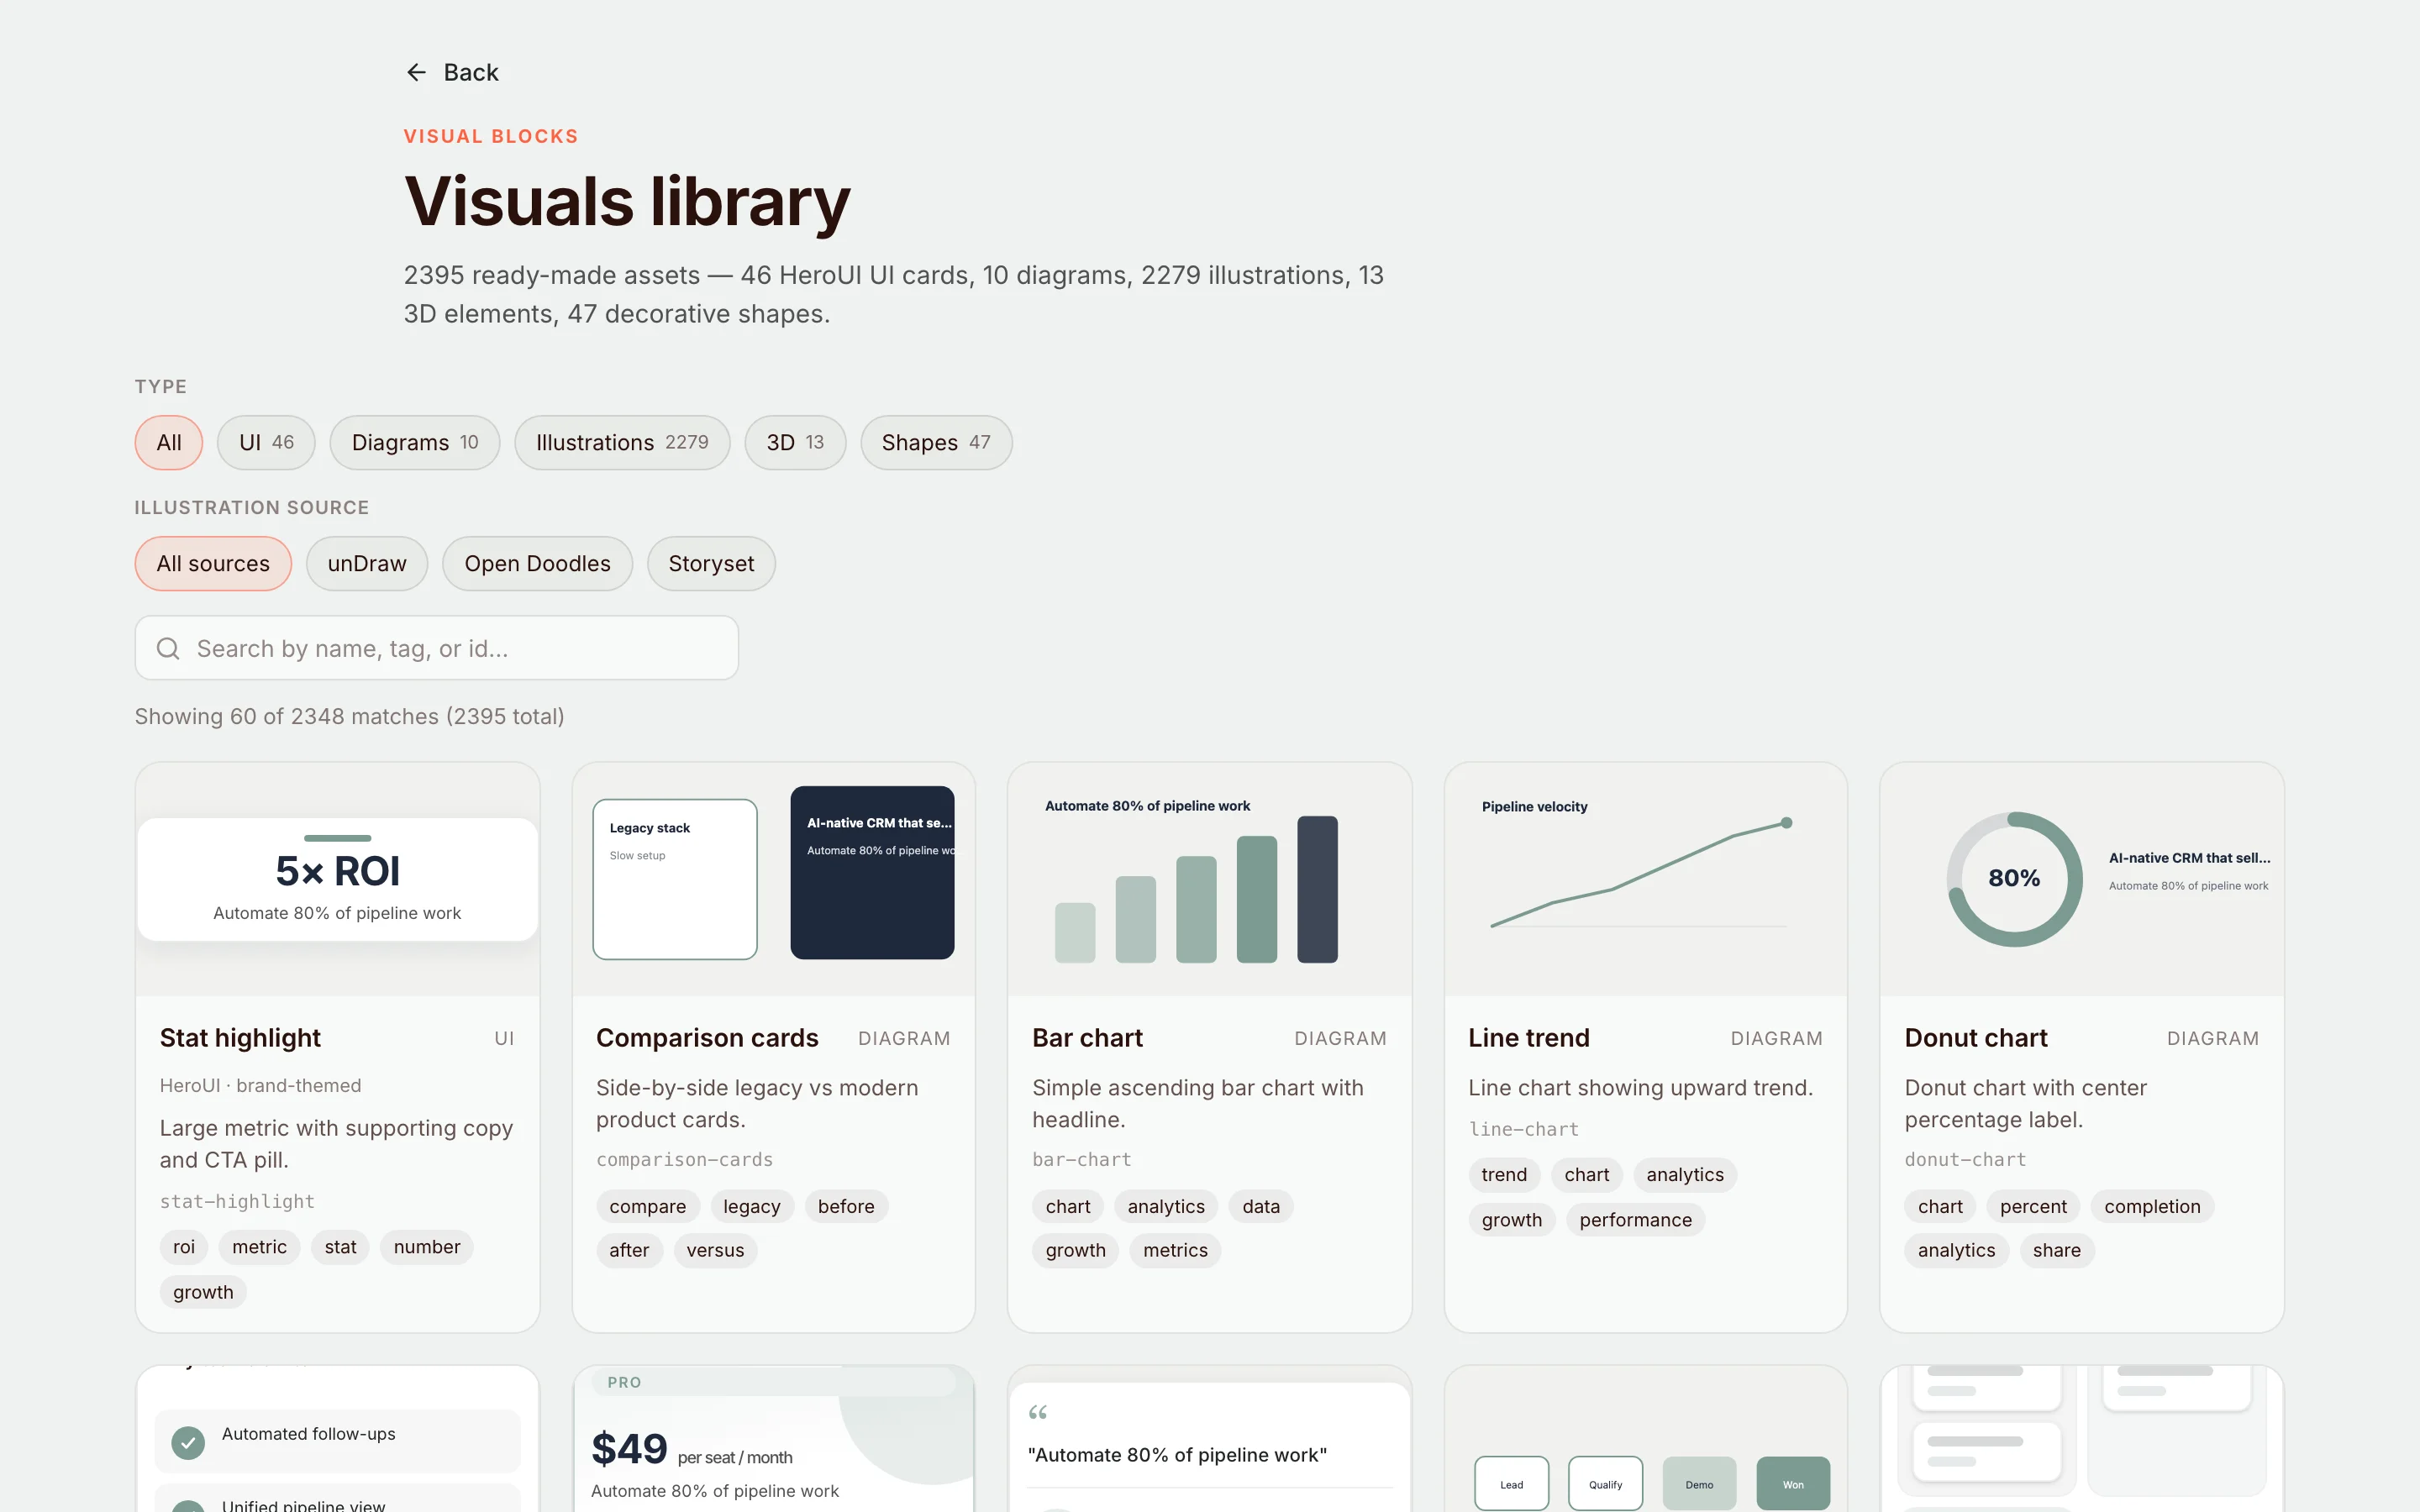Open the Stat highlight preview thumbnail
The width and height of the screenshot is (2420, 1512).
click(338, 879)
